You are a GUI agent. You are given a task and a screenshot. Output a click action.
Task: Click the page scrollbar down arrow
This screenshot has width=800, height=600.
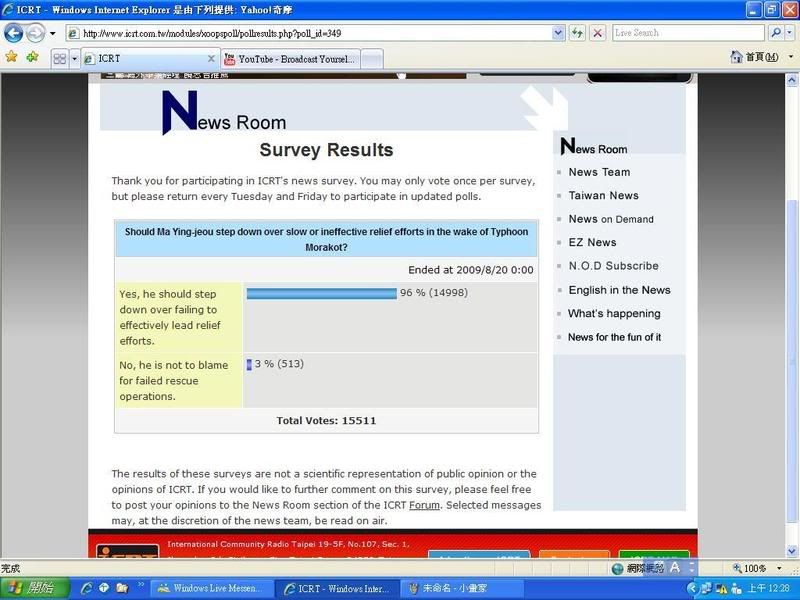791,551
